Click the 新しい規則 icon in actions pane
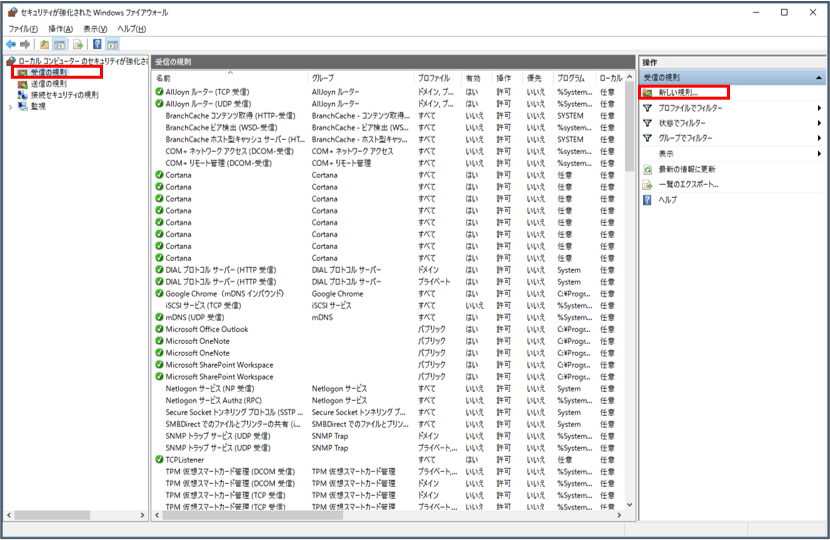Screen dimensions: 830x540 (x=648, y=92)
